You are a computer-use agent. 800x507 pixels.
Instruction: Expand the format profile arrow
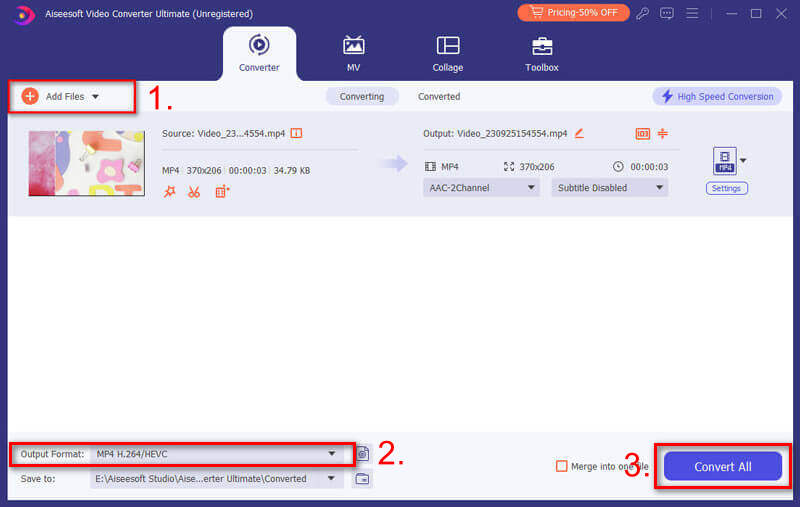[x=743, y=160]
